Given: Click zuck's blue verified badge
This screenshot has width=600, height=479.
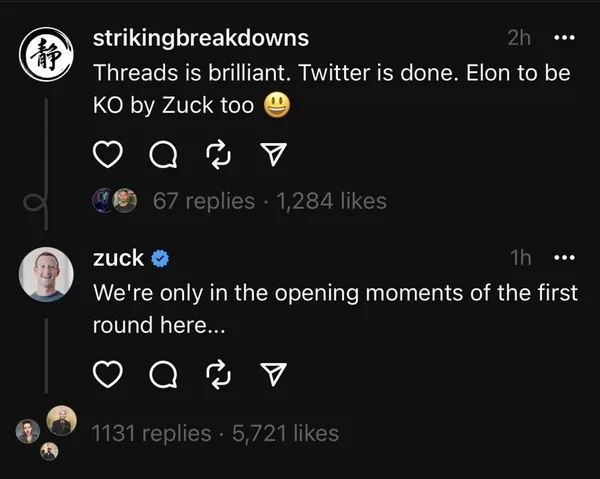Looking at the screenshot, I should tap(160, 259).
